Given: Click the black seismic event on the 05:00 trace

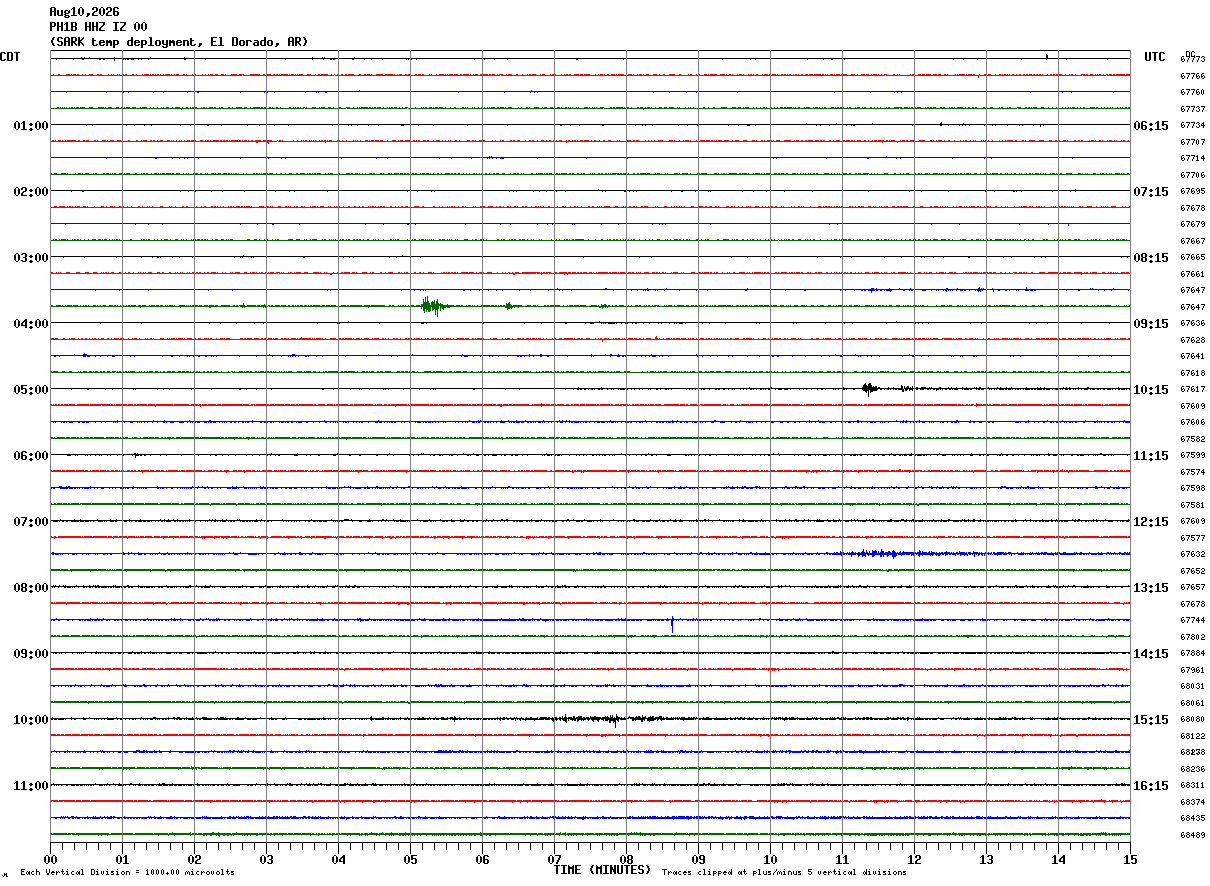Looking at the screenshot, I should [x=870, y=389].
